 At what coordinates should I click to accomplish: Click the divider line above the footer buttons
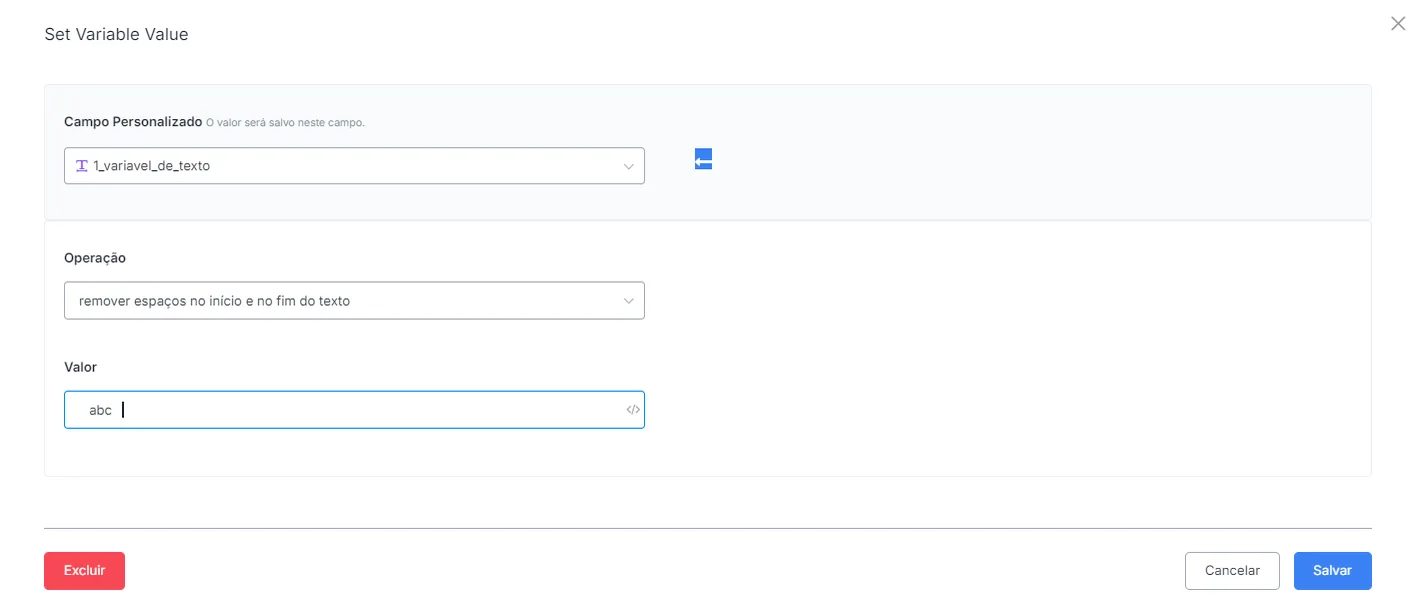click(x=708, y=528)
